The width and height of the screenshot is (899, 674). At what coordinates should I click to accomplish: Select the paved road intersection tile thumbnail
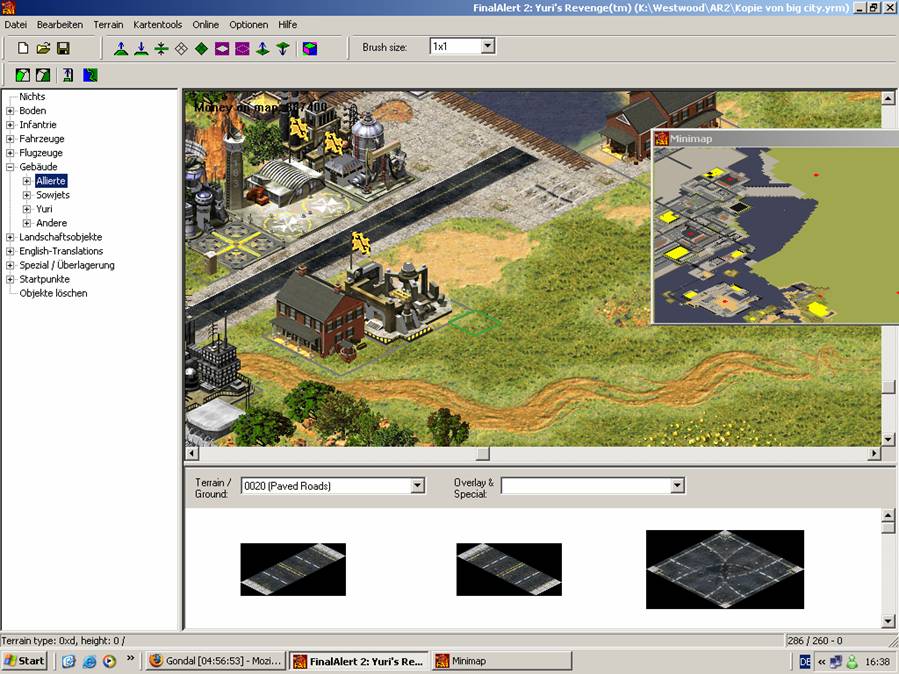pos(724,569)
